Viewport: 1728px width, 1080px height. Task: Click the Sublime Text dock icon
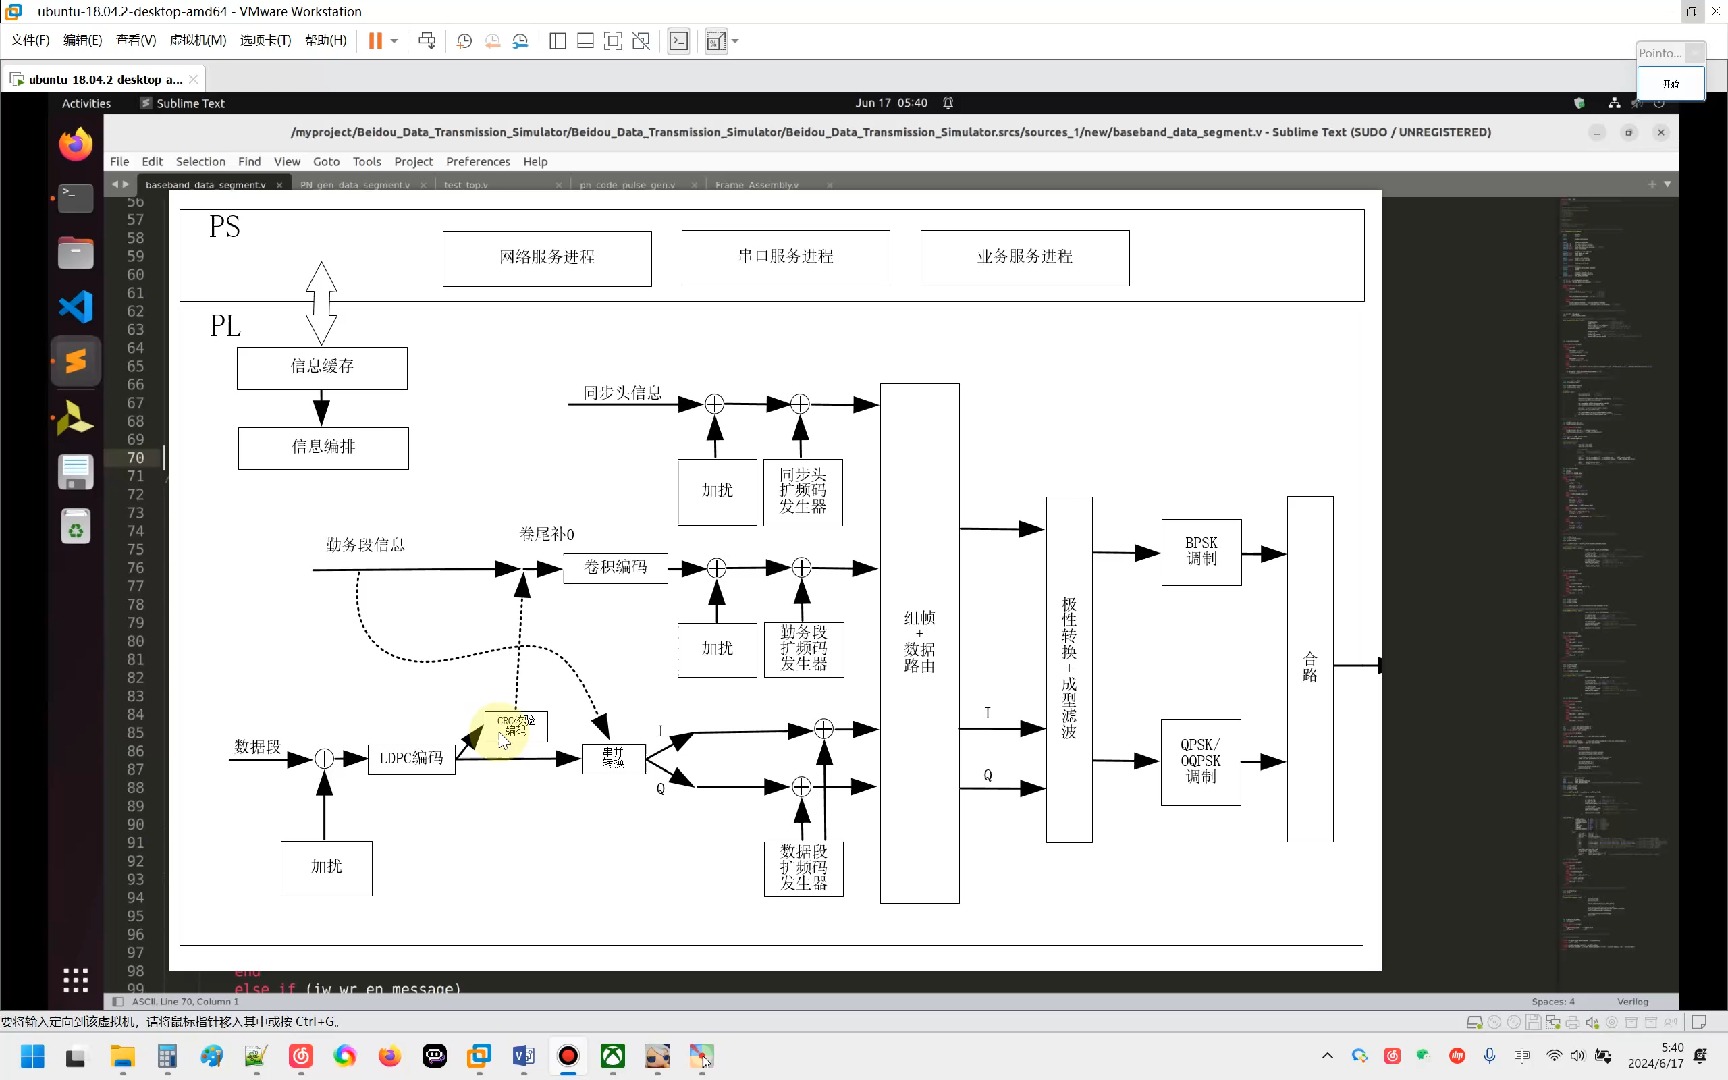[76, 361]
